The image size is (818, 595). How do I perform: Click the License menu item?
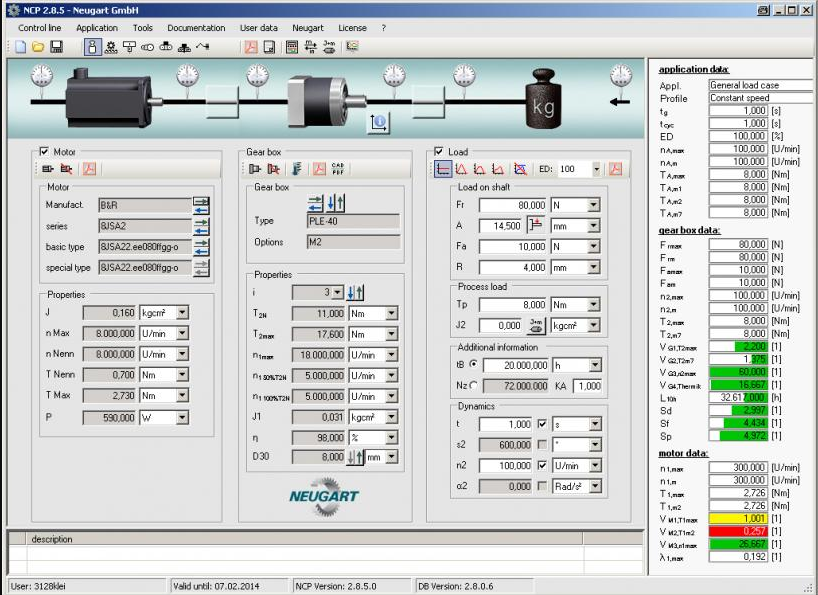click(x=352, y=28)
